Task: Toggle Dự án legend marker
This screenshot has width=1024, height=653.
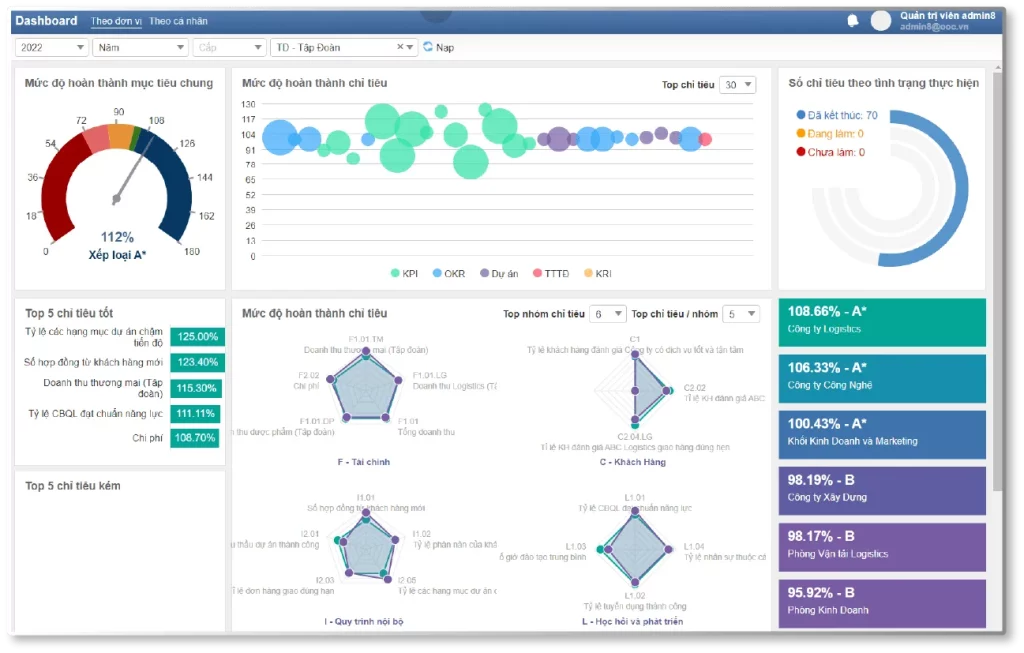Action: (x=484, y=273)
